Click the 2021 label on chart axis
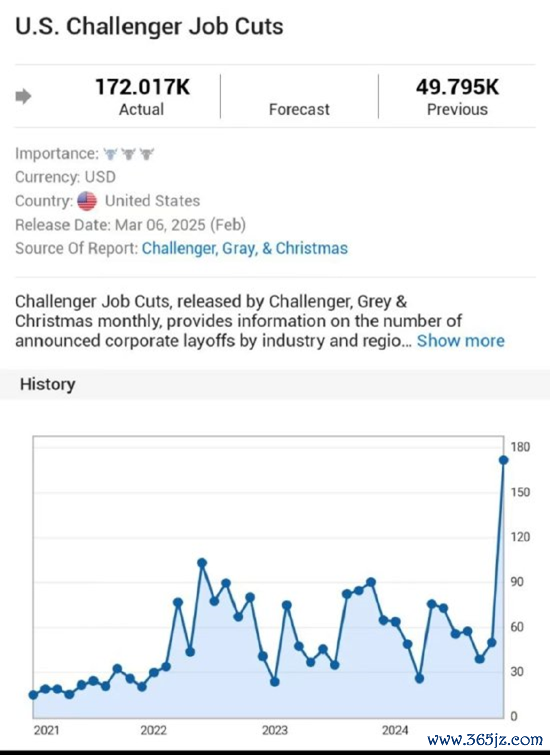The image size is (550, 755). [47, 730]
